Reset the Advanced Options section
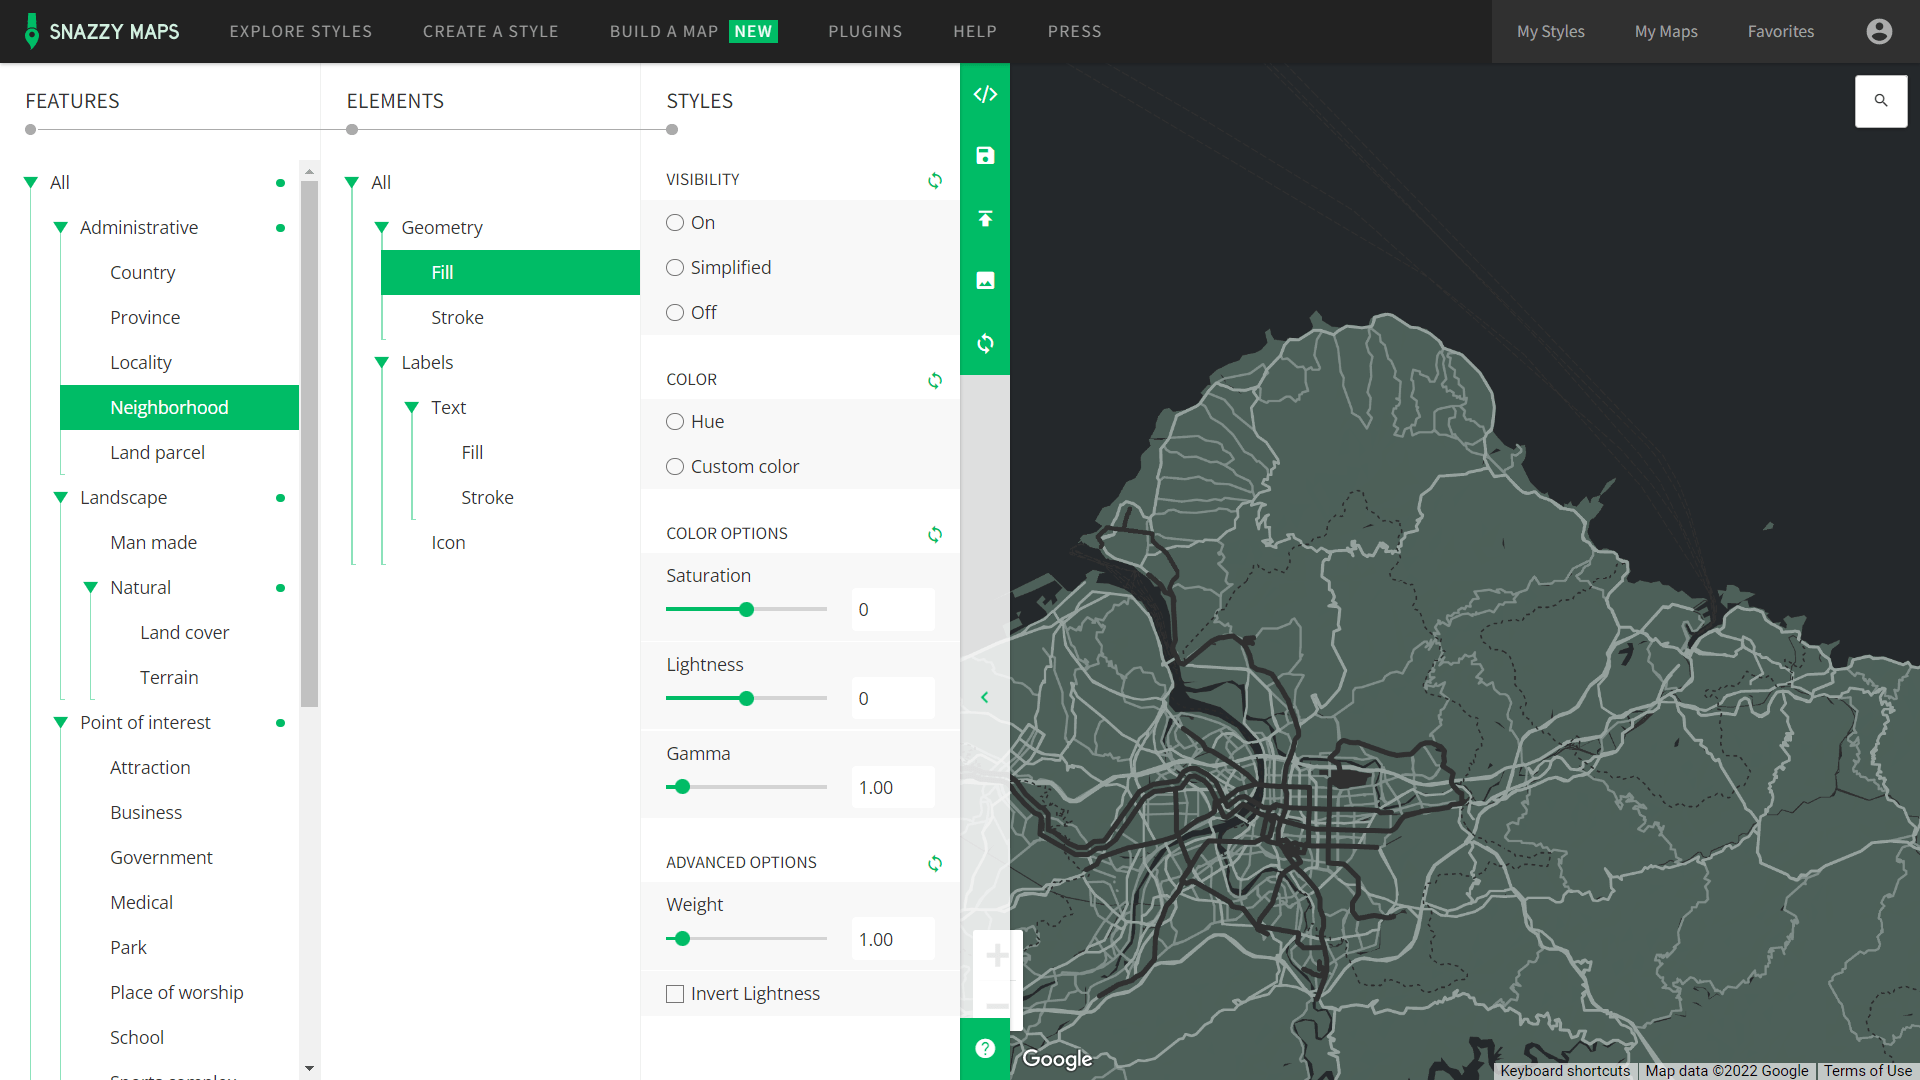This screenshot has width=1920, height=1080. (x=935, y=863)
